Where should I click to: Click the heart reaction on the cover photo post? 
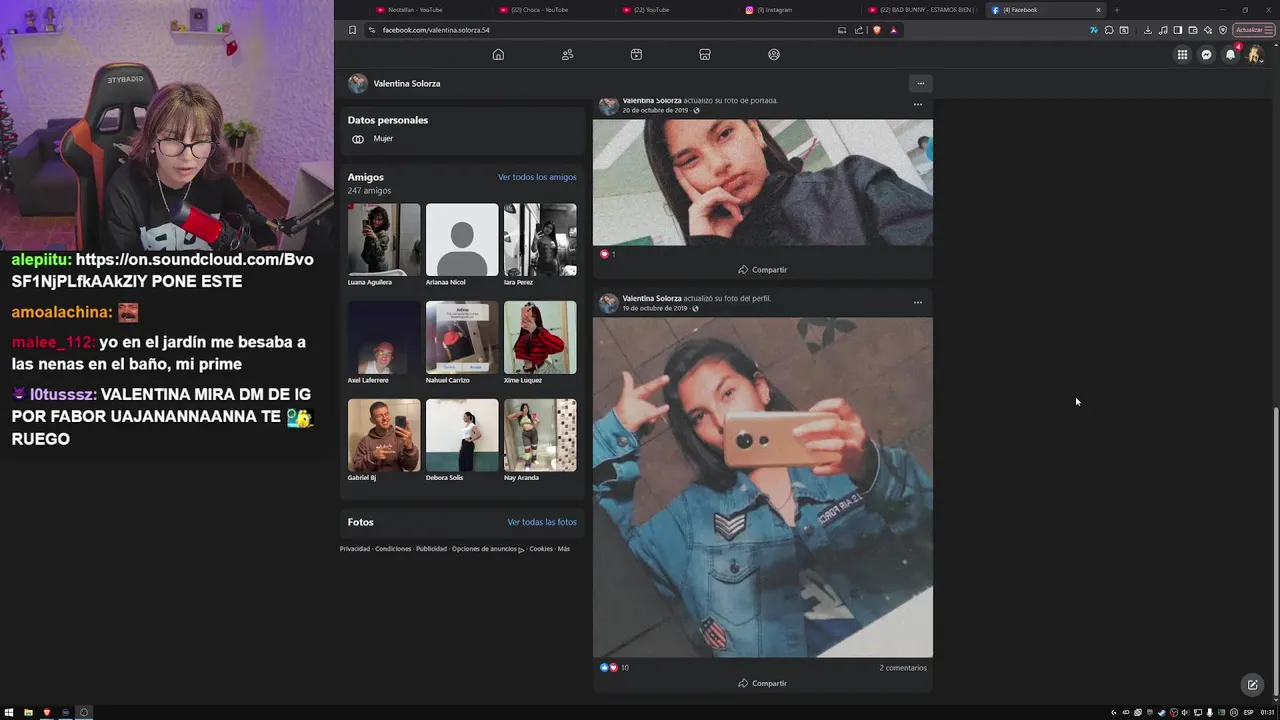pos(603,254)
